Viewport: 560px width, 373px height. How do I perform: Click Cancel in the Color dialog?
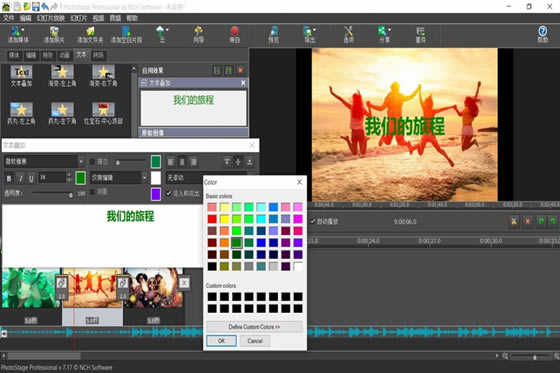click(x=255, y=341)
